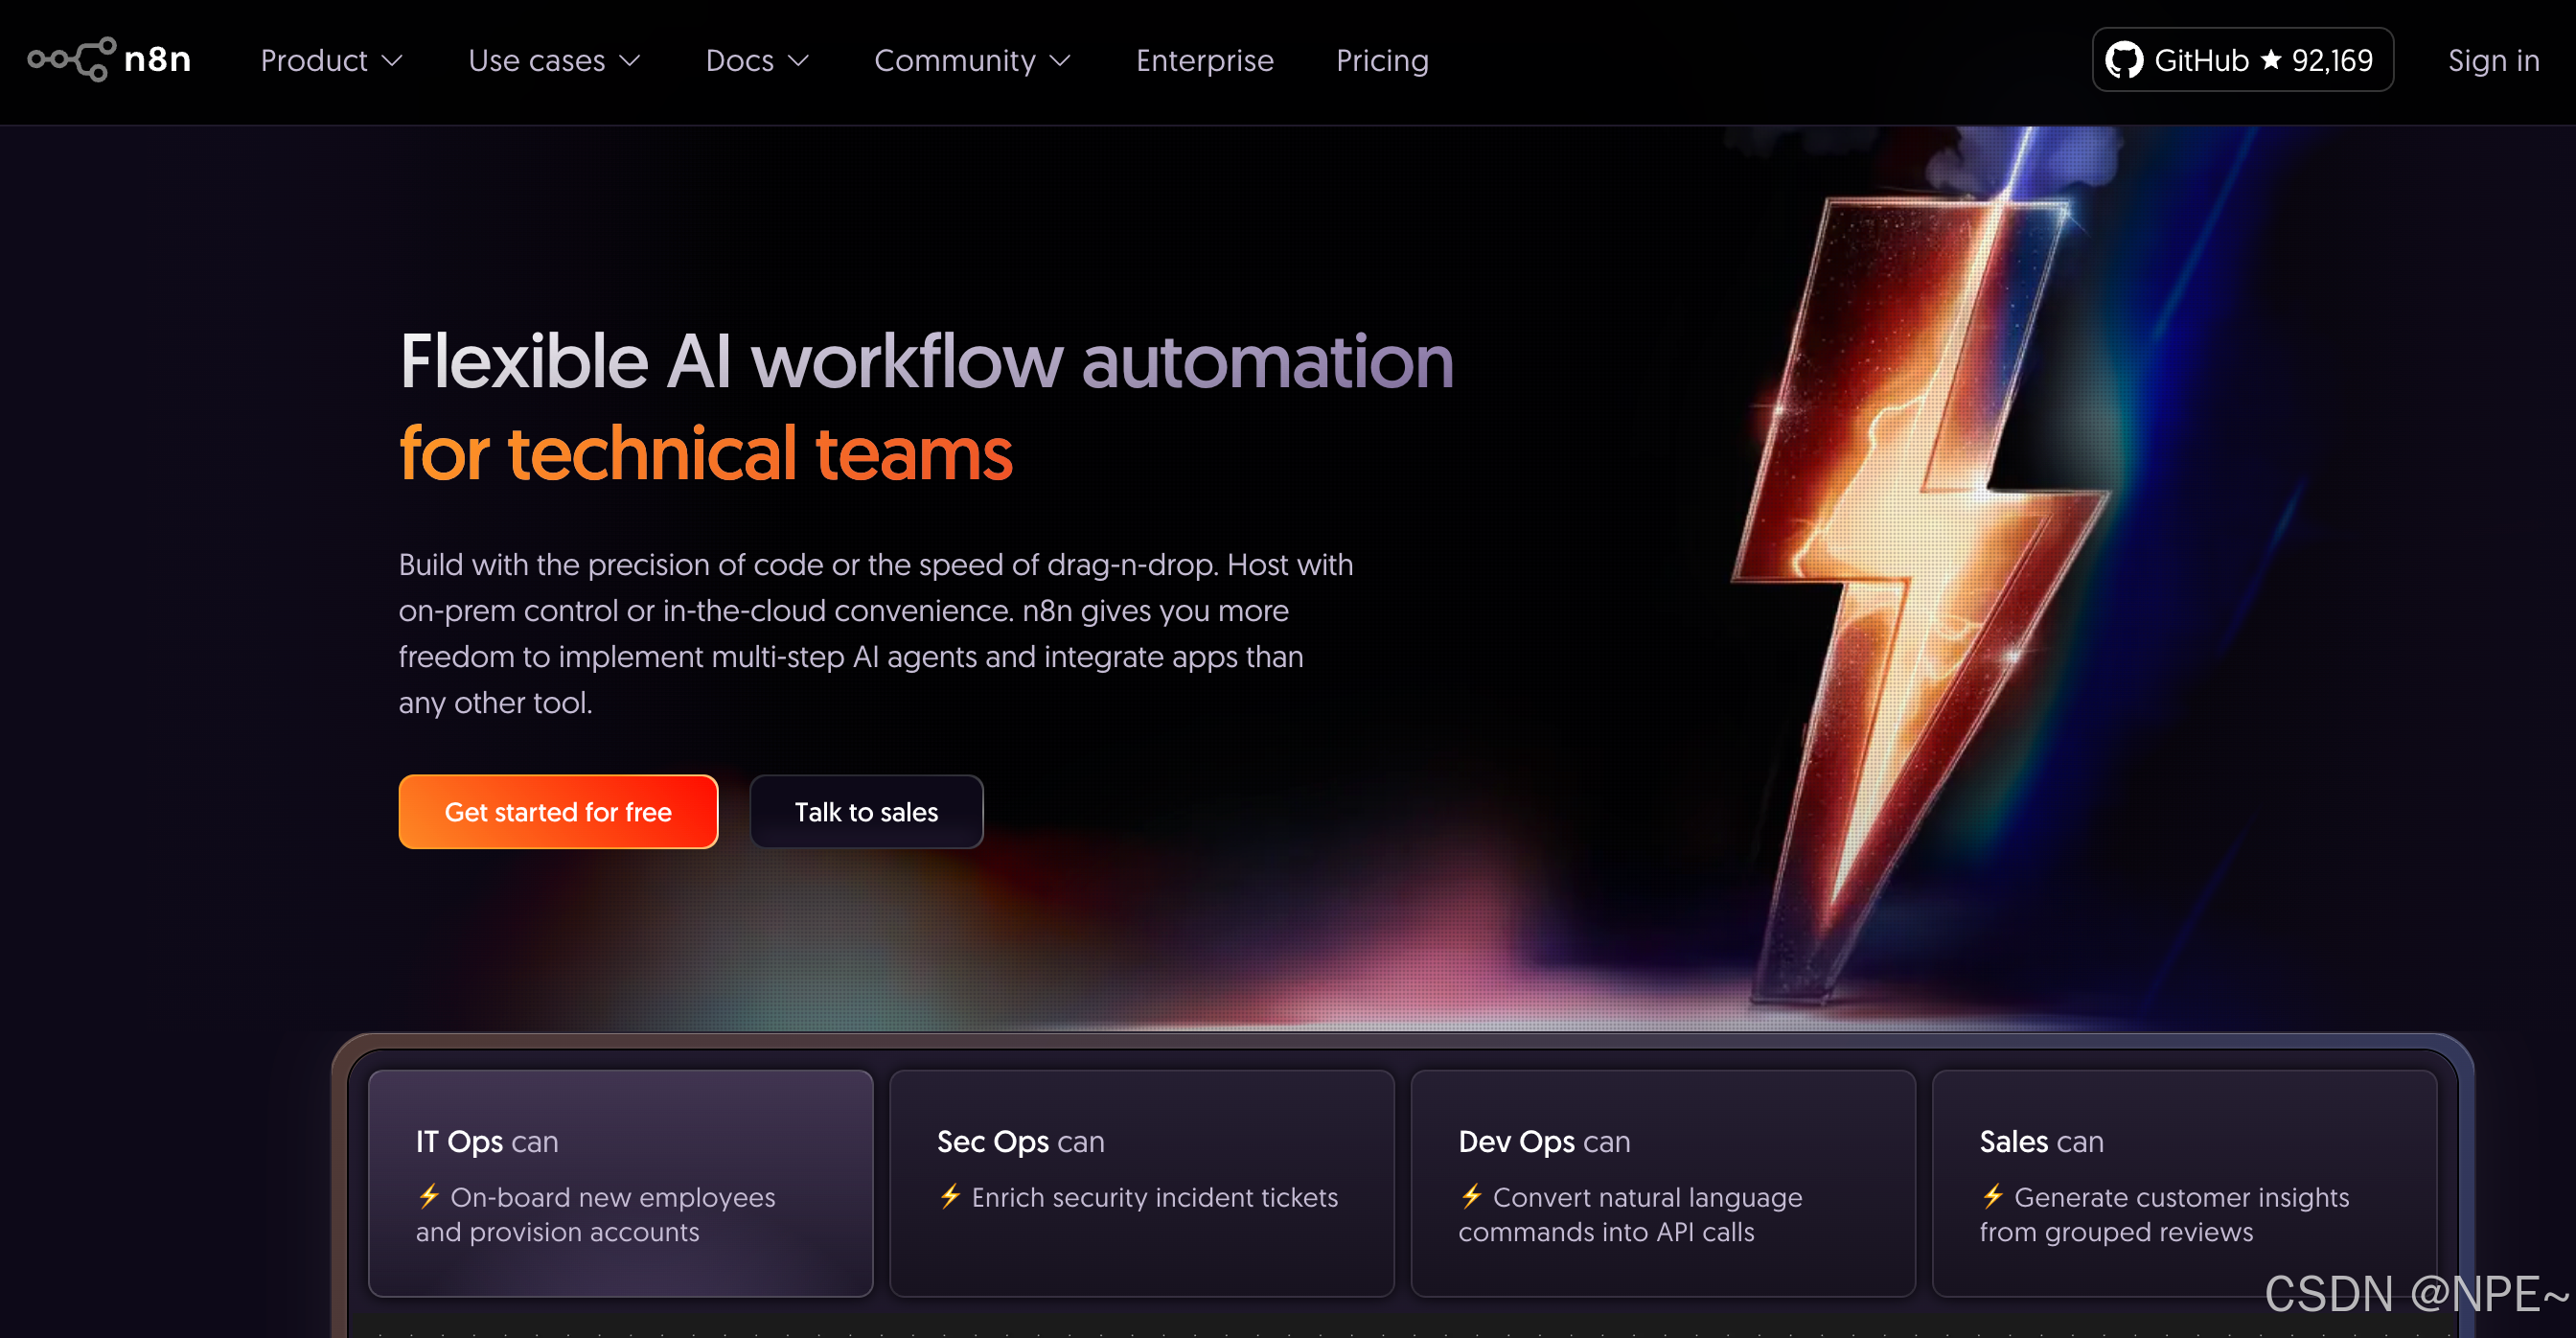Go to the Enterprise page
The height and width of the screenshot is (1338, 2576).
(1204, 61)
